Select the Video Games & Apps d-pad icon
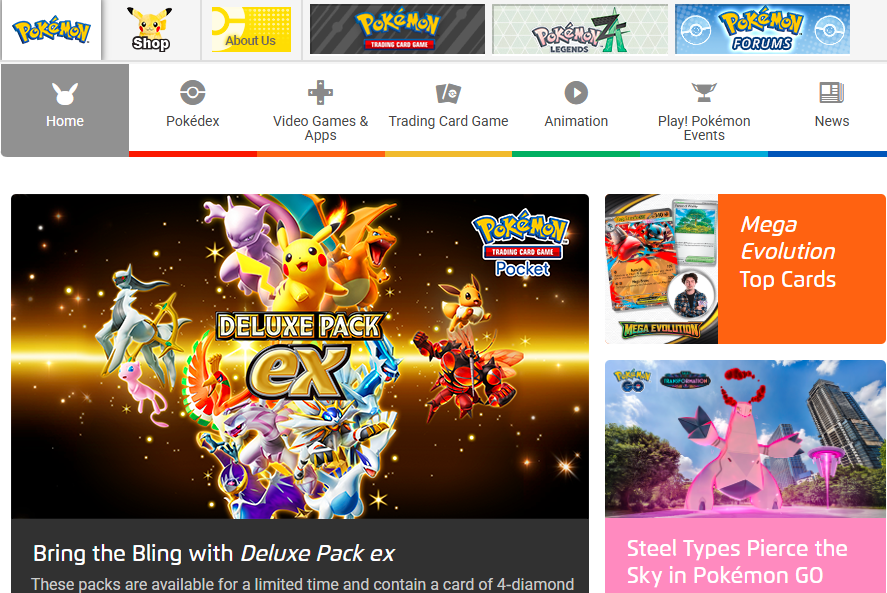 pos(320,92)
